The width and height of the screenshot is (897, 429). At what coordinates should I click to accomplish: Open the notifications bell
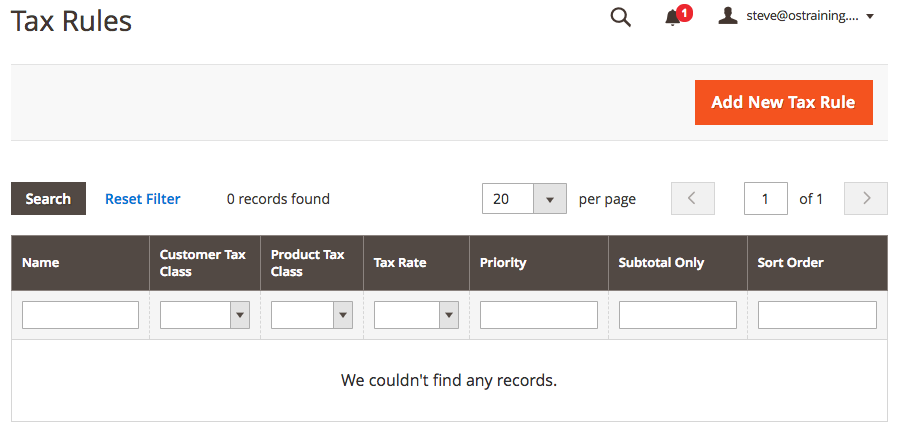click(673, 17)
